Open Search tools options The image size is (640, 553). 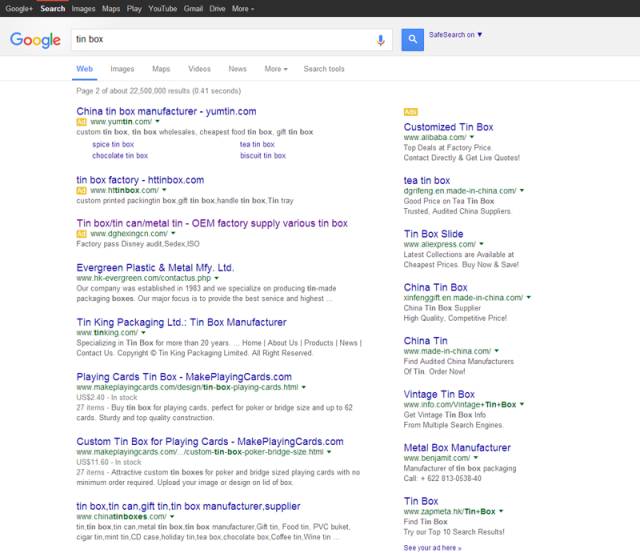click(x=324, y=69)
